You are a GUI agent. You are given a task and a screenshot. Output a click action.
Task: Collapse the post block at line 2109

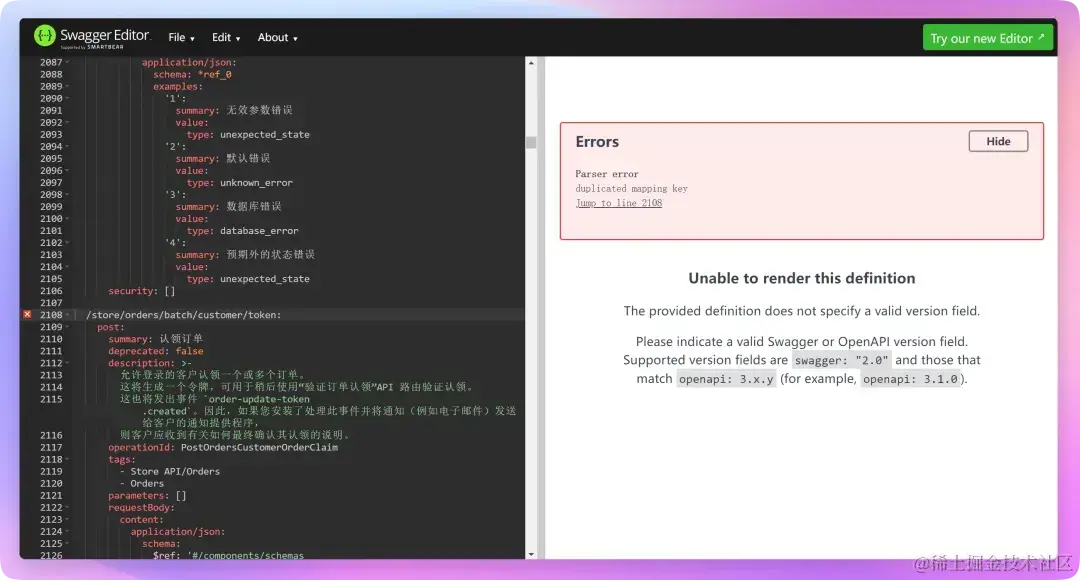pyautogui.click(x=67, y=326)
